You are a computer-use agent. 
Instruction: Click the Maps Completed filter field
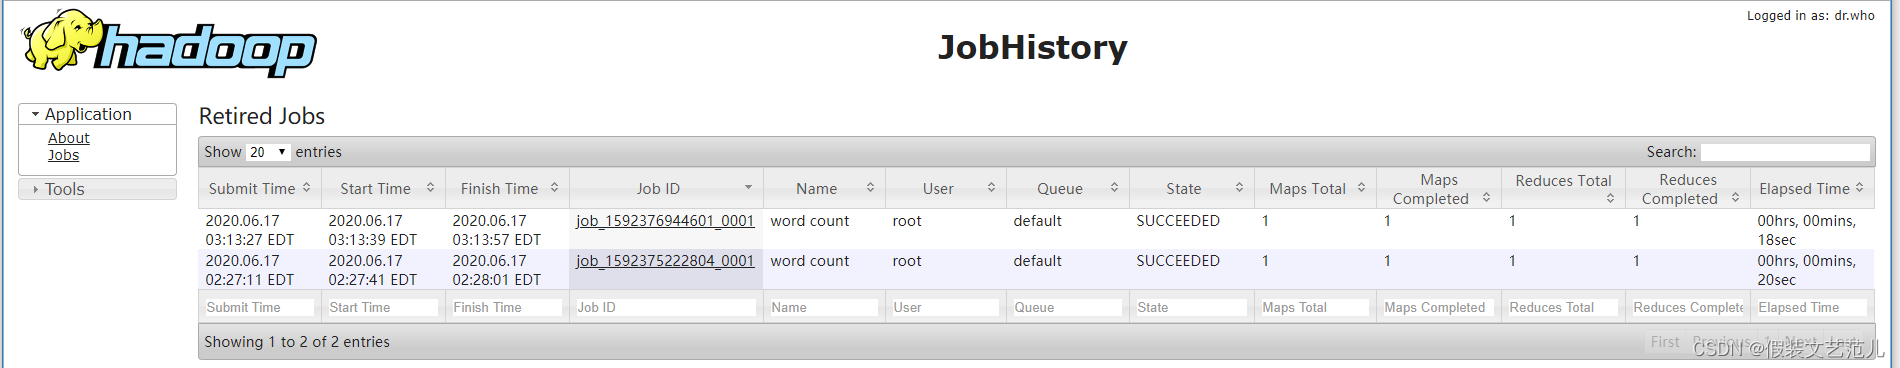point(1438,308)
